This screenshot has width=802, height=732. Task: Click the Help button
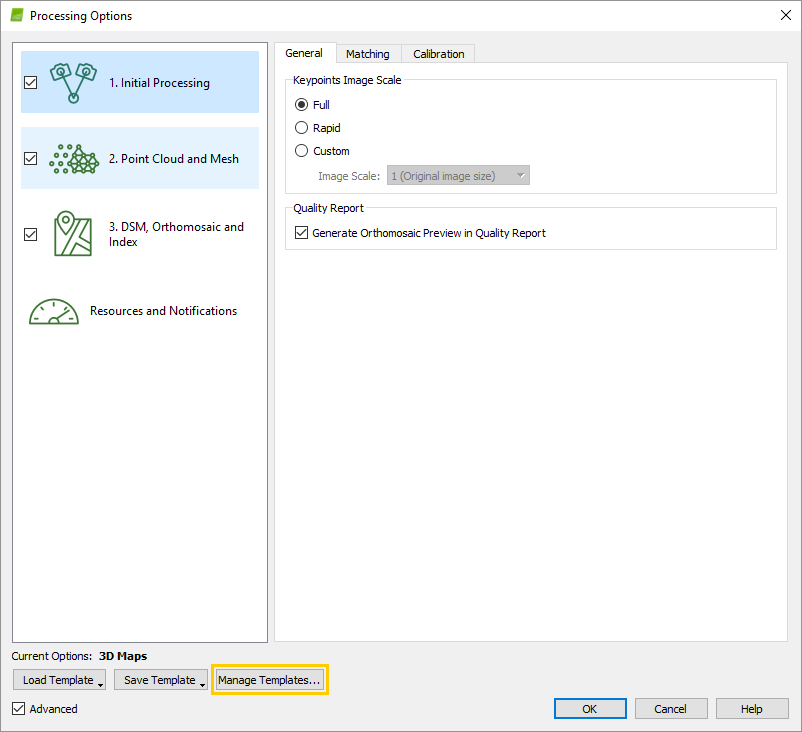(x=752, y=708)
